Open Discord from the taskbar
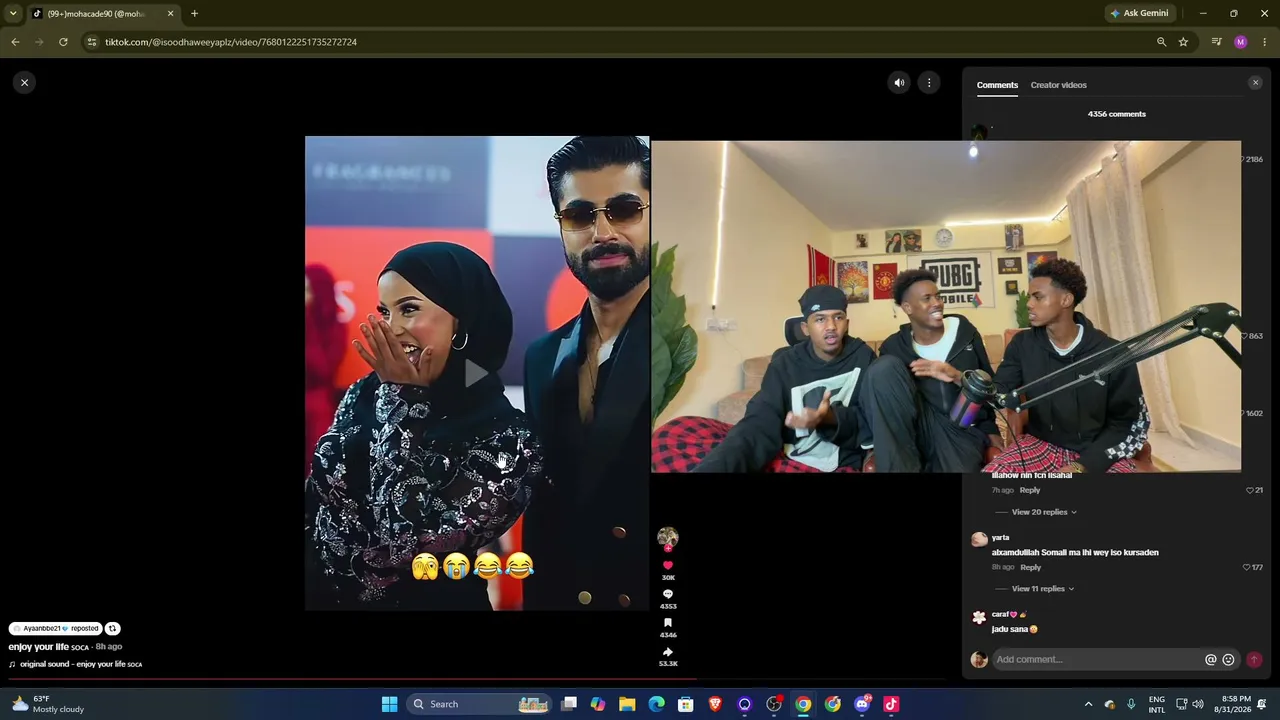Screen dimensions: 1280x720 (x=862, y=704)
